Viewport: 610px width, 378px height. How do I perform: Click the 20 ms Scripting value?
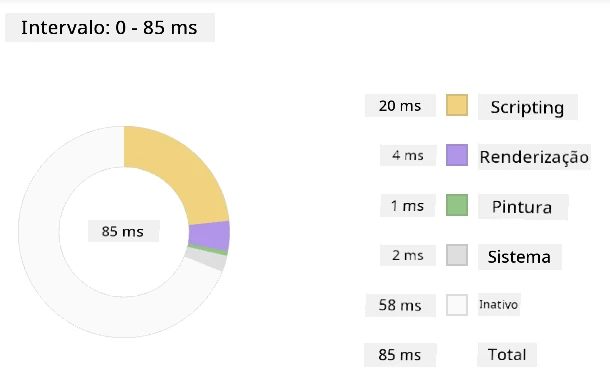pyautogui.click(x=400, y=106)
